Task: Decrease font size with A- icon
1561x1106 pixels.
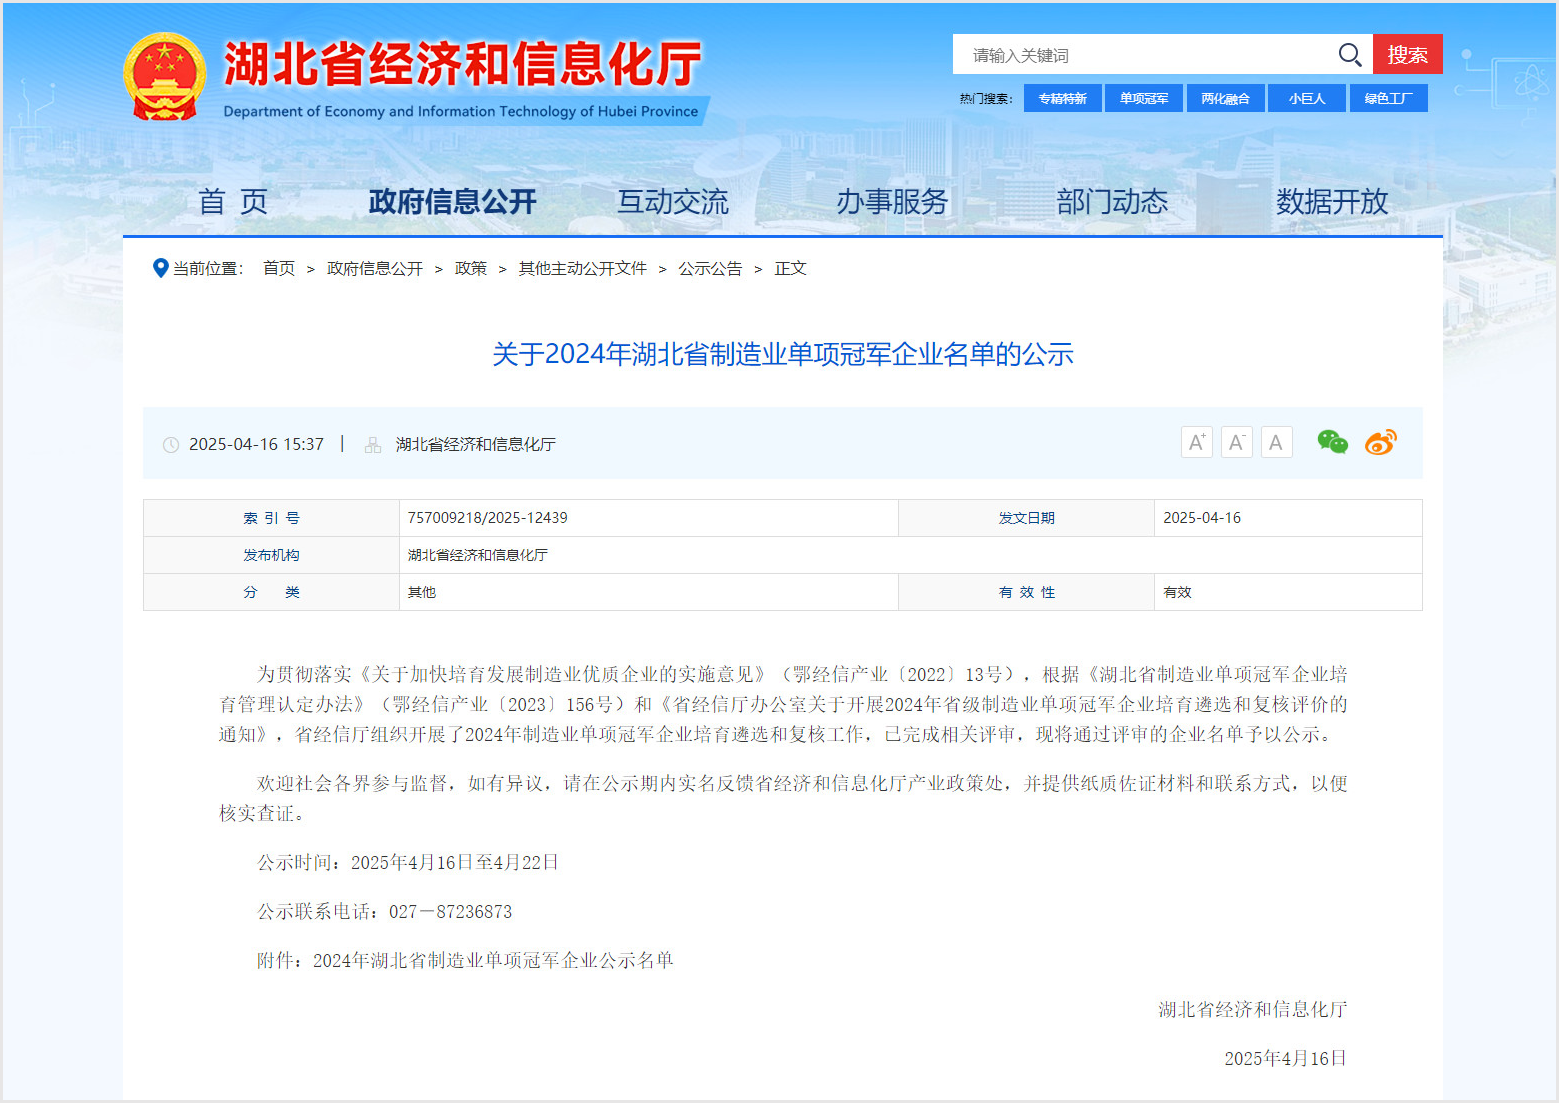Action: (1236, 442)
